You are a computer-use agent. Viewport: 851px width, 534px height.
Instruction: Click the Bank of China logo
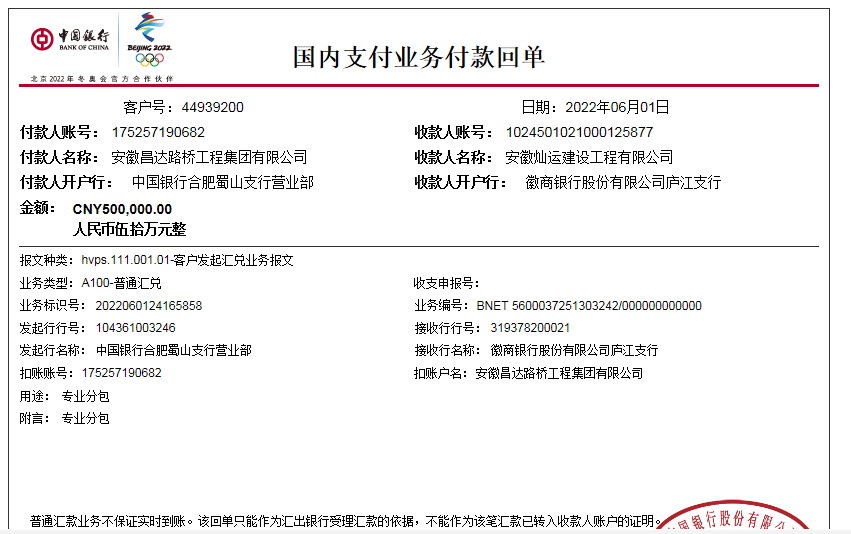(71, 40)
